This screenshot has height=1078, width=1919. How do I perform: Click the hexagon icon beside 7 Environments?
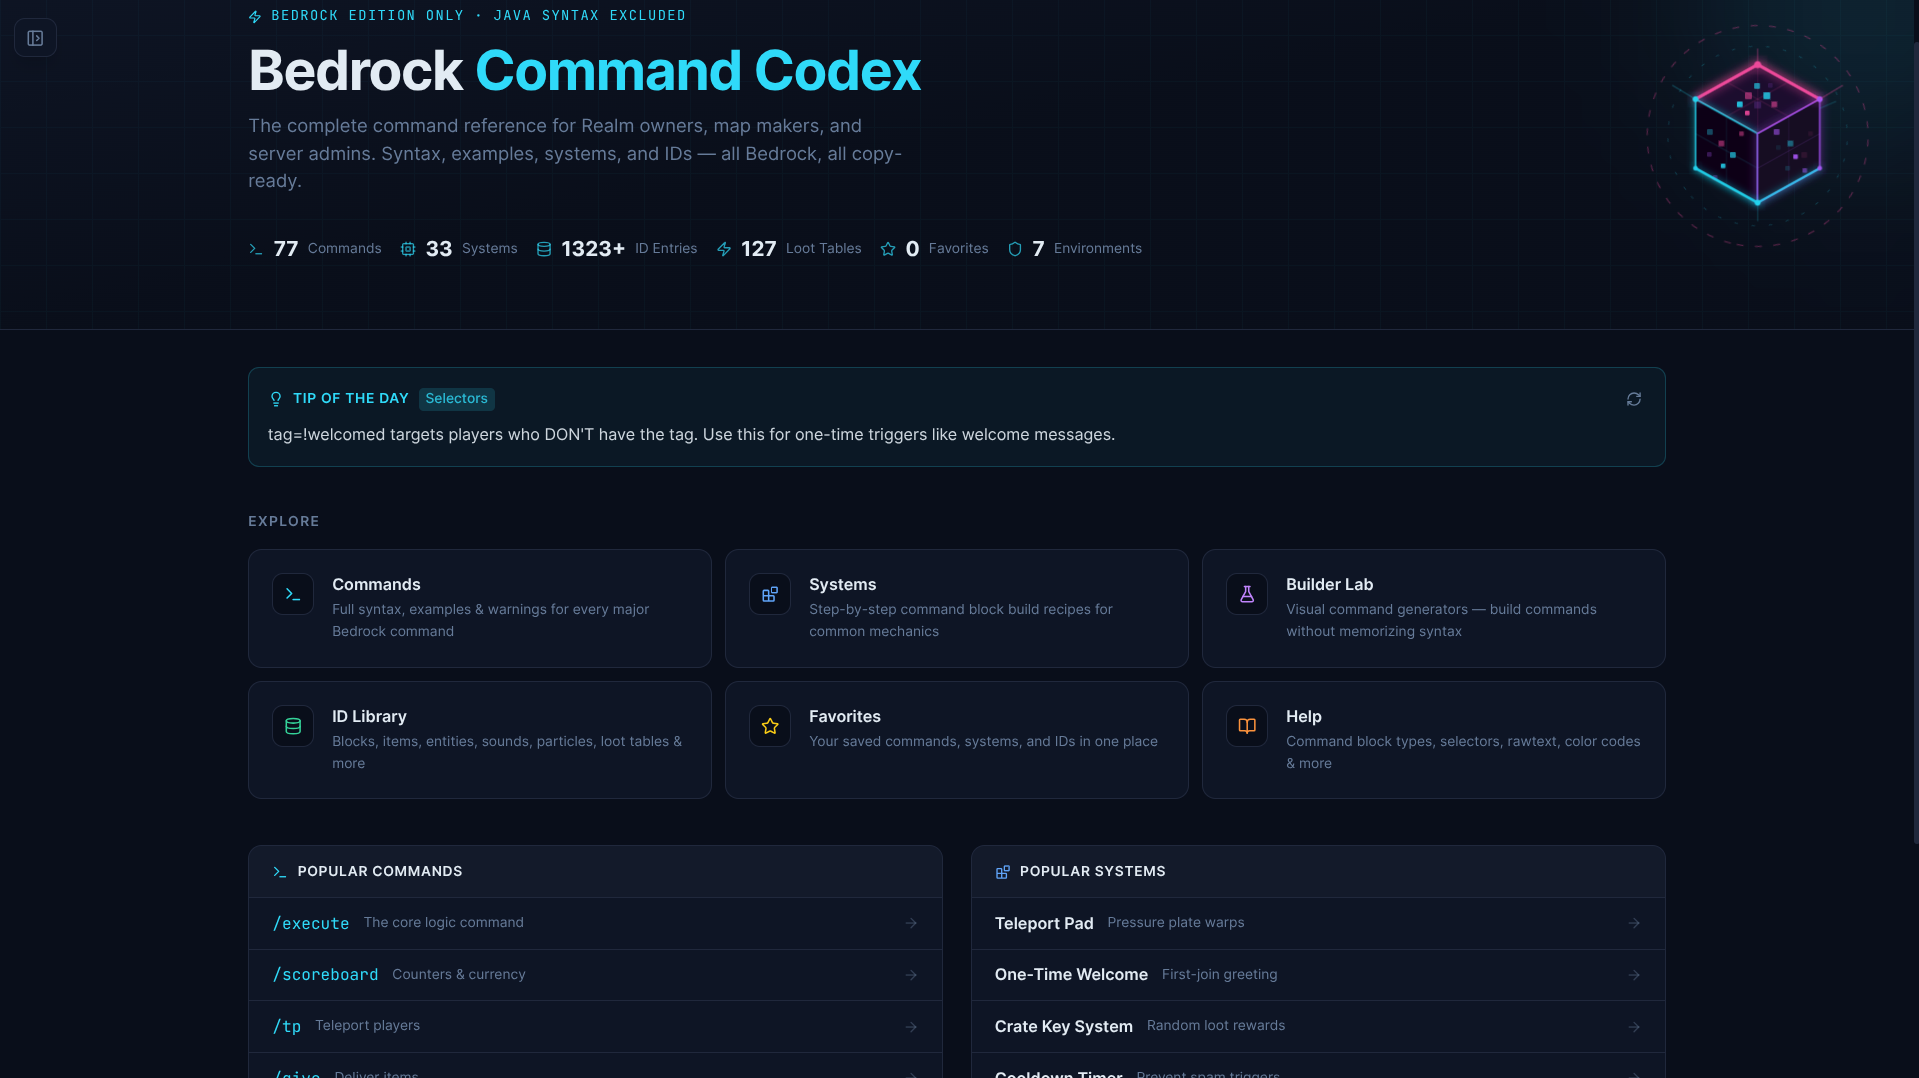(x=1015, y=249)
